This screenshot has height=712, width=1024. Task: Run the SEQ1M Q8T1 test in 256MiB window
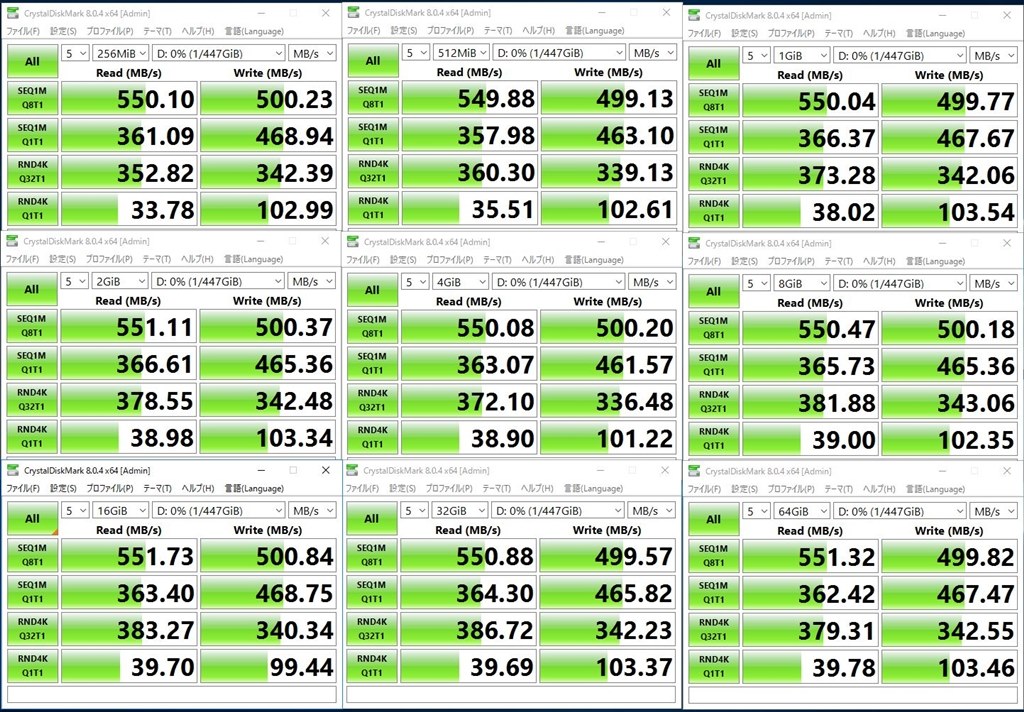(32, 97)
